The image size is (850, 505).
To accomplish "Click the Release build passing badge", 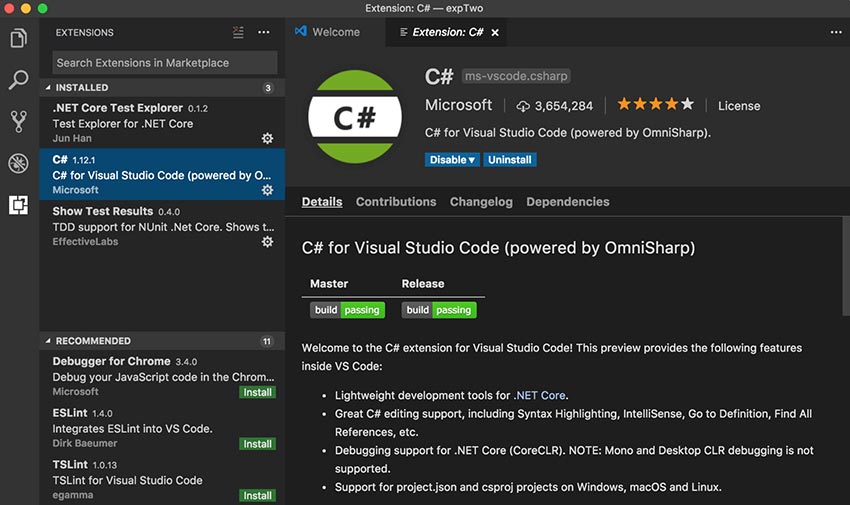I will [x=439, y=310].
